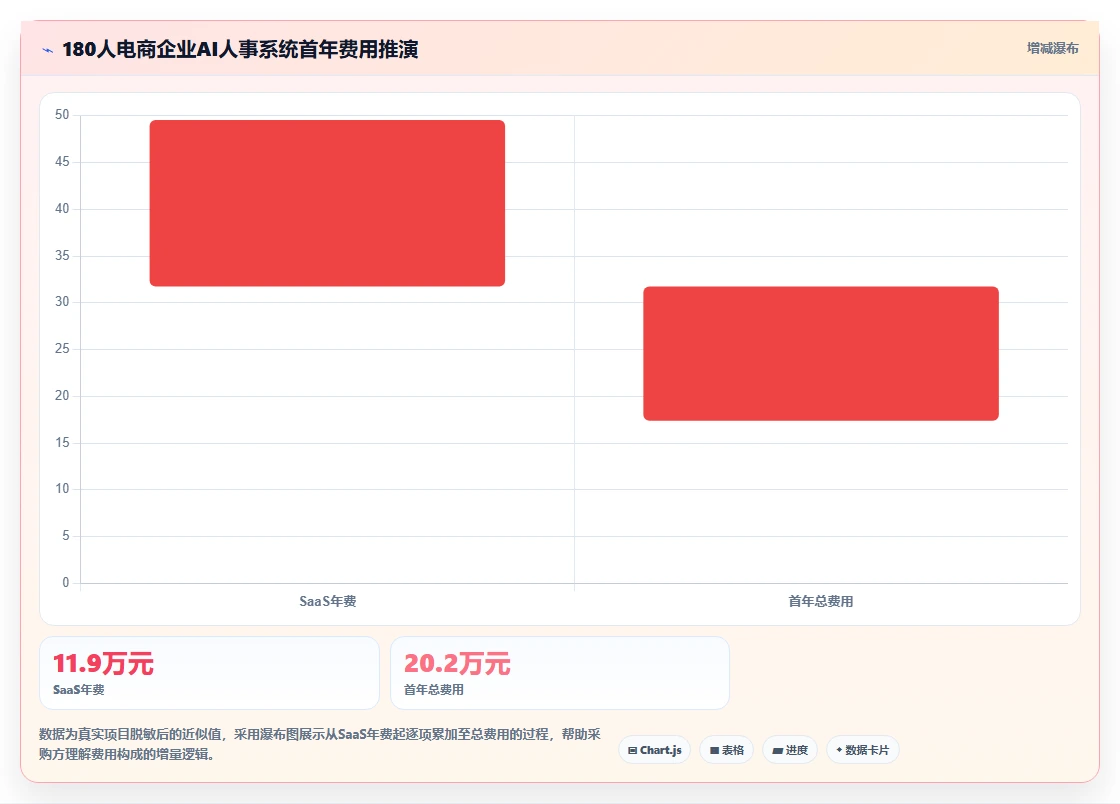This screenshot has height=804, width=1120.
Task: Click the lightning icon beside the title
Action: tap(48, 50)
